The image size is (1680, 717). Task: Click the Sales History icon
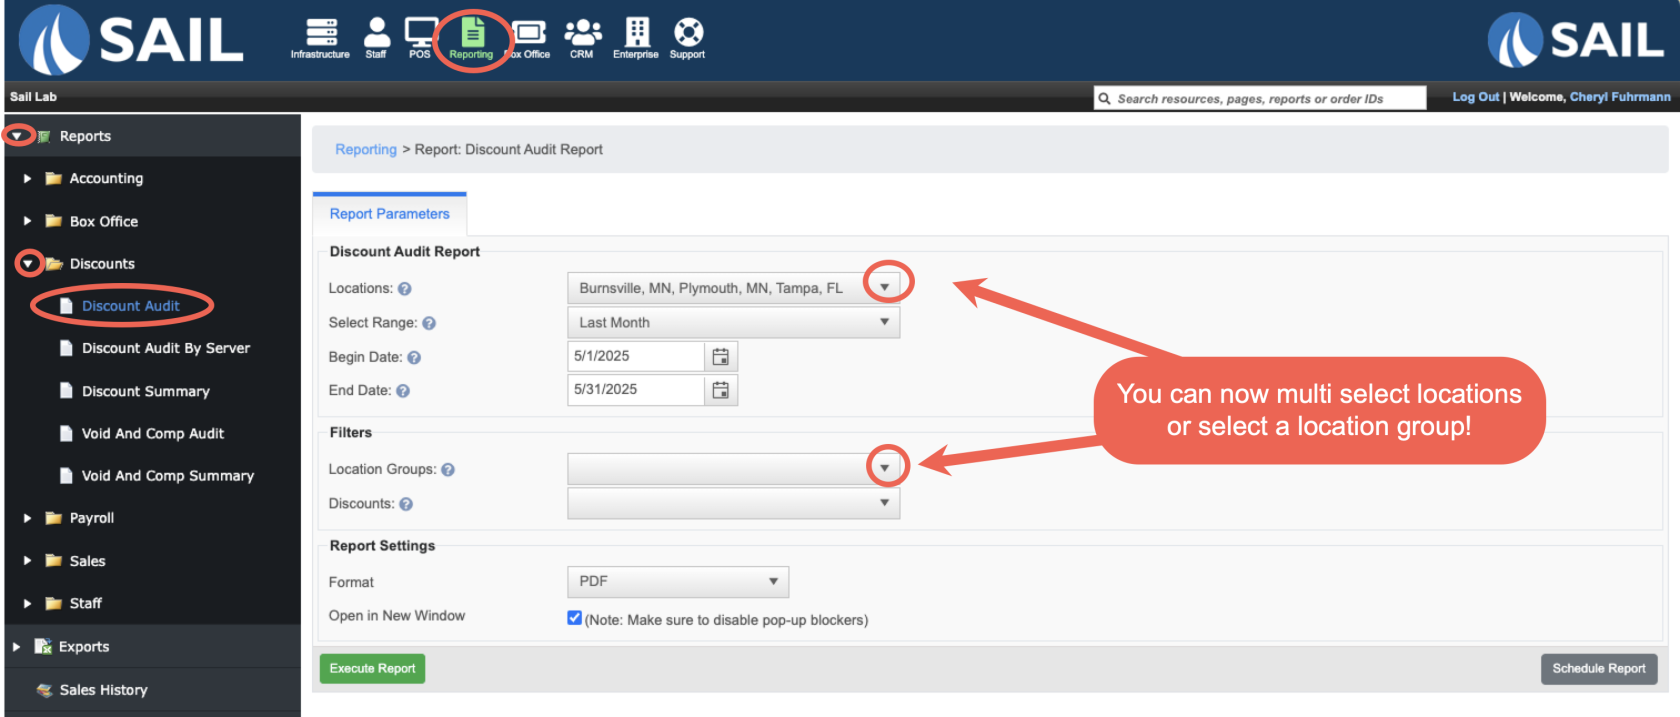point(44,690)
